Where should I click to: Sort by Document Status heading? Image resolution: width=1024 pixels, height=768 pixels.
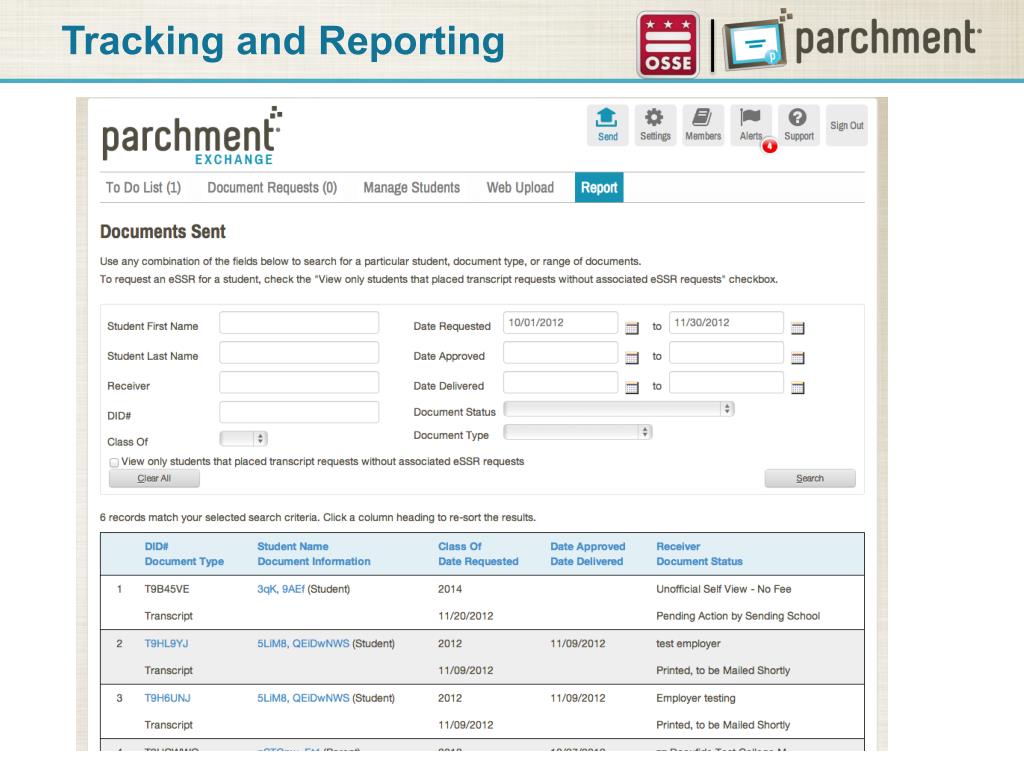coord(699,562)
